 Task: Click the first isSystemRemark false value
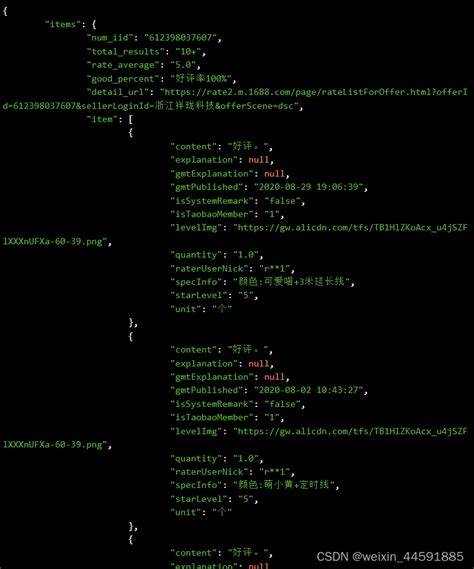pyautogui.click(x=284, y=201)
